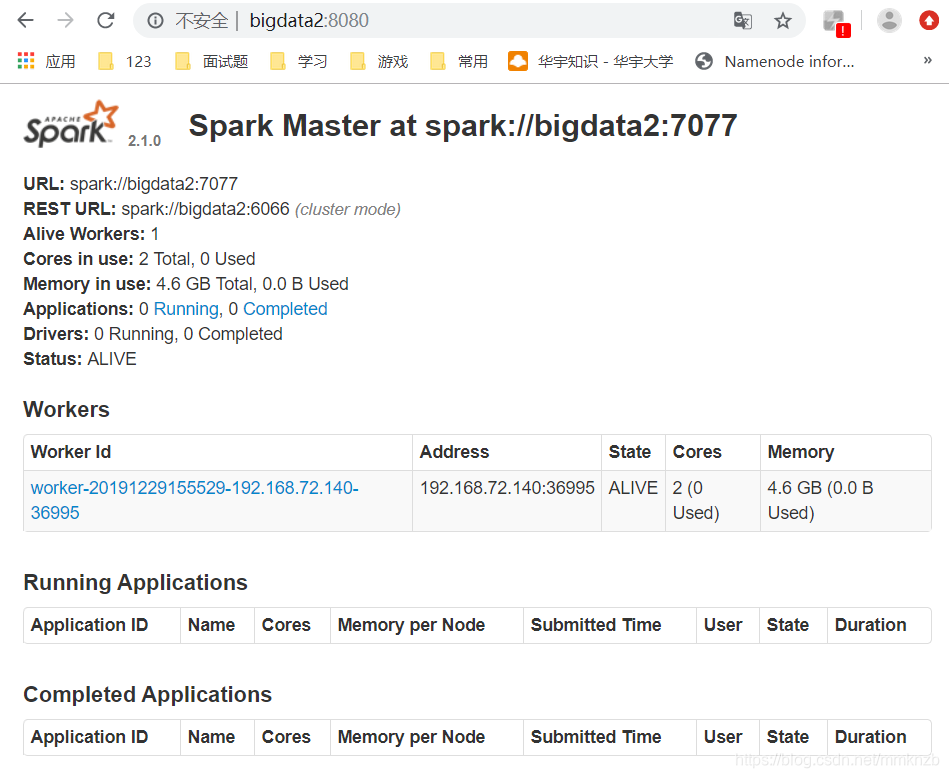Follow the Running applications link
Viewport: 949px width, 778px height.
186,309
